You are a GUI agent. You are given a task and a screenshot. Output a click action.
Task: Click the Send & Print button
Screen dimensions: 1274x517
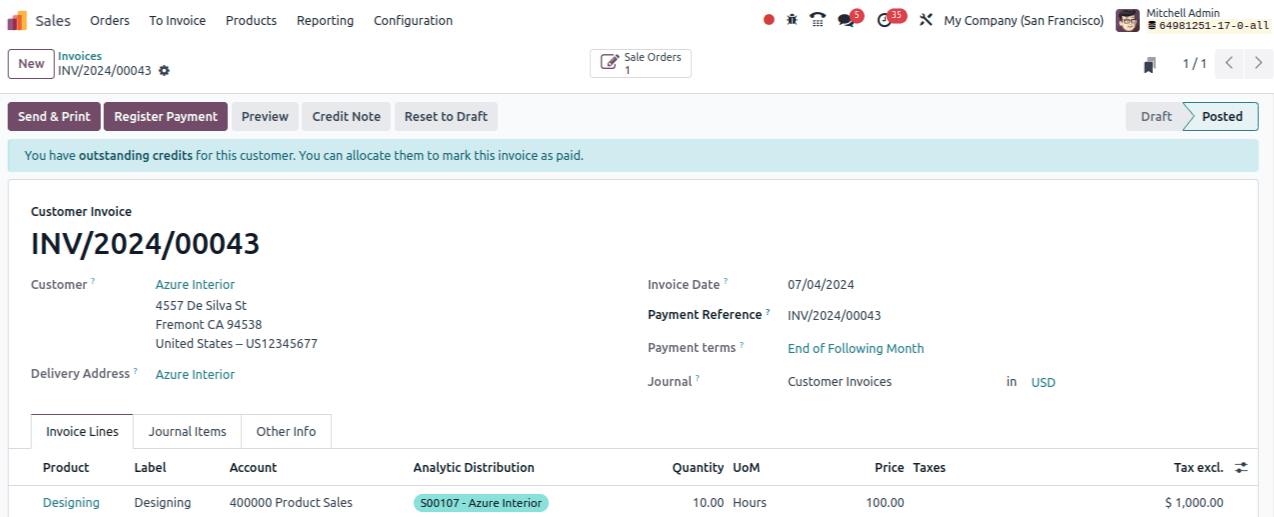click(x=54, y=117)
